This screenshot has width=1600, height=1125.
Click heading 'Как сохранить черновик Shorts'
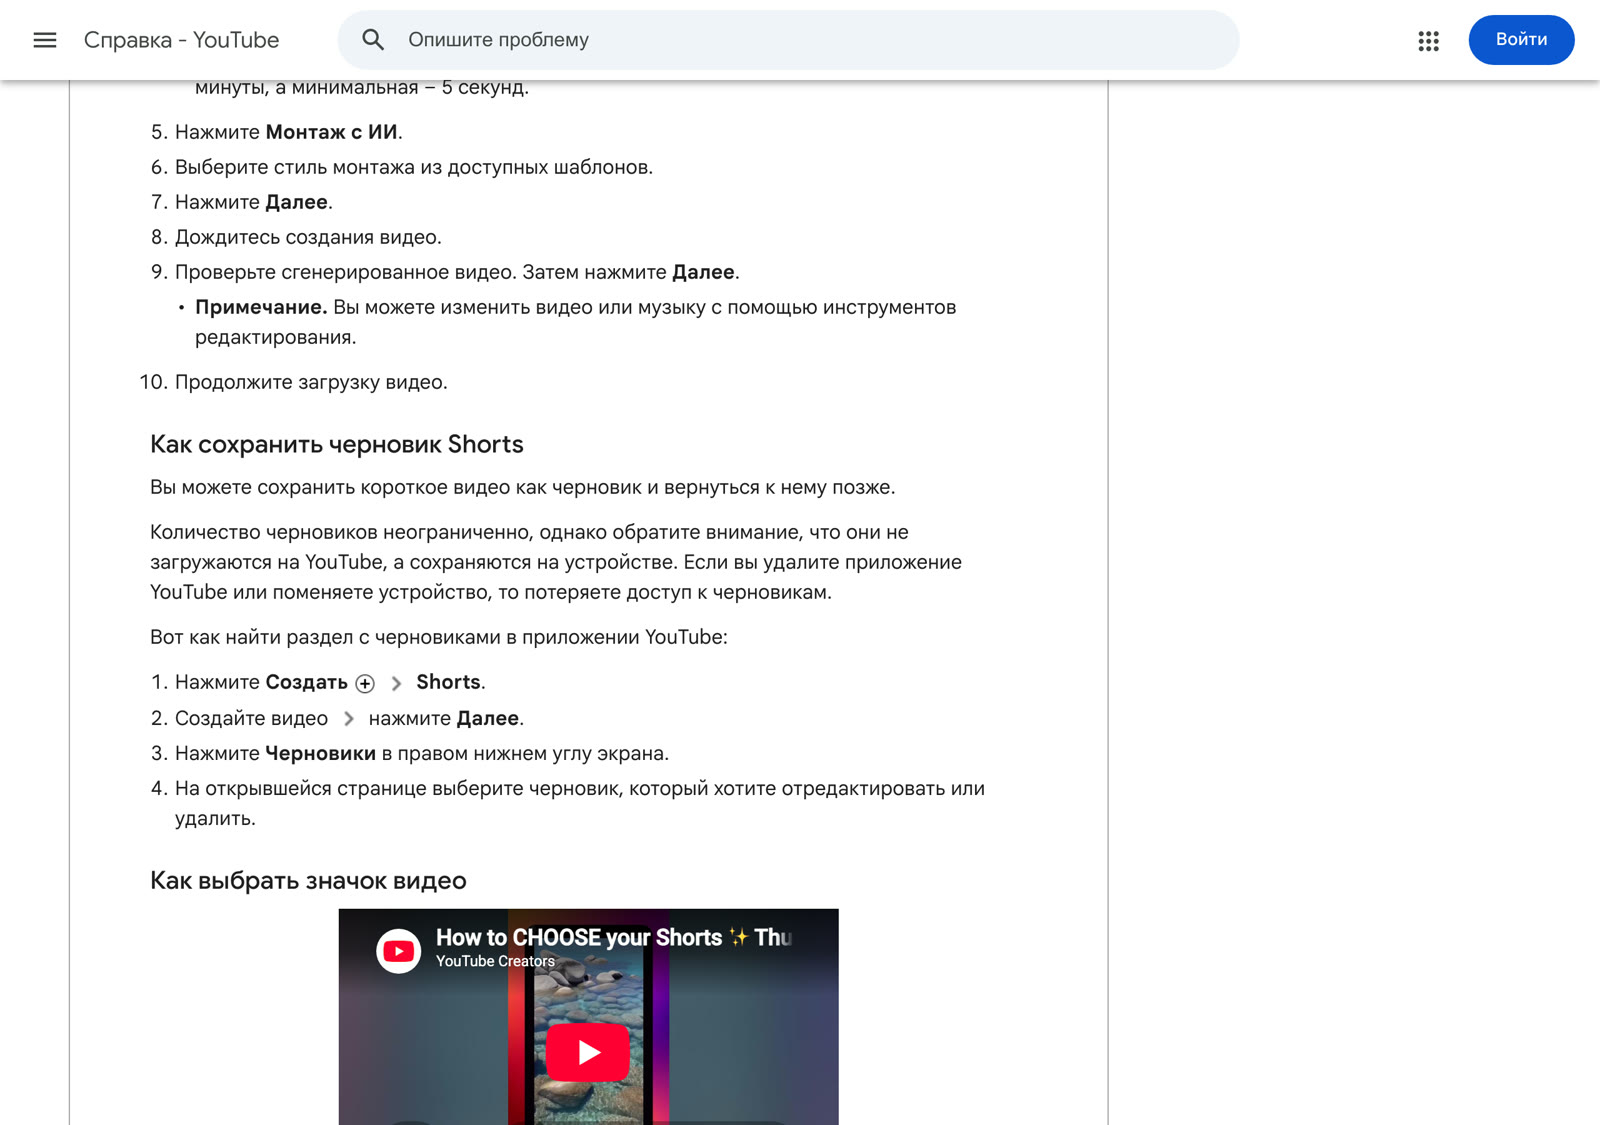click(337, 444)
